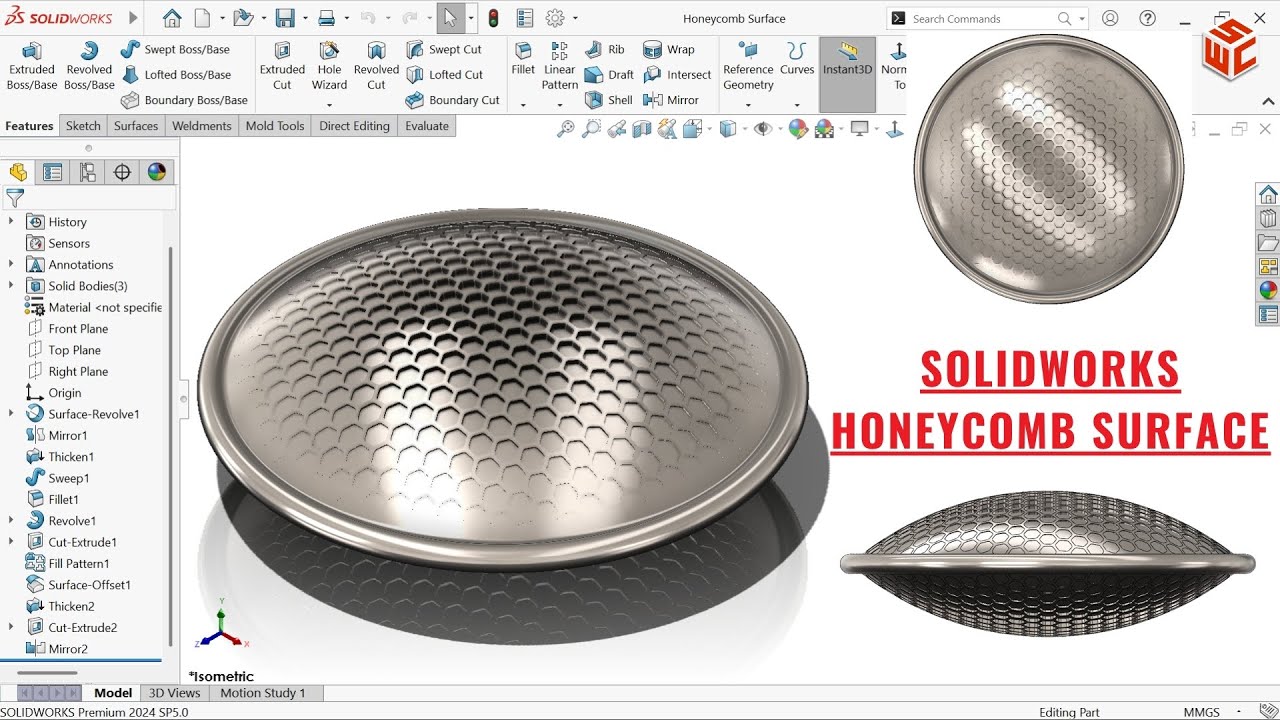Open DimXpertManager crosshair tab

122,172
